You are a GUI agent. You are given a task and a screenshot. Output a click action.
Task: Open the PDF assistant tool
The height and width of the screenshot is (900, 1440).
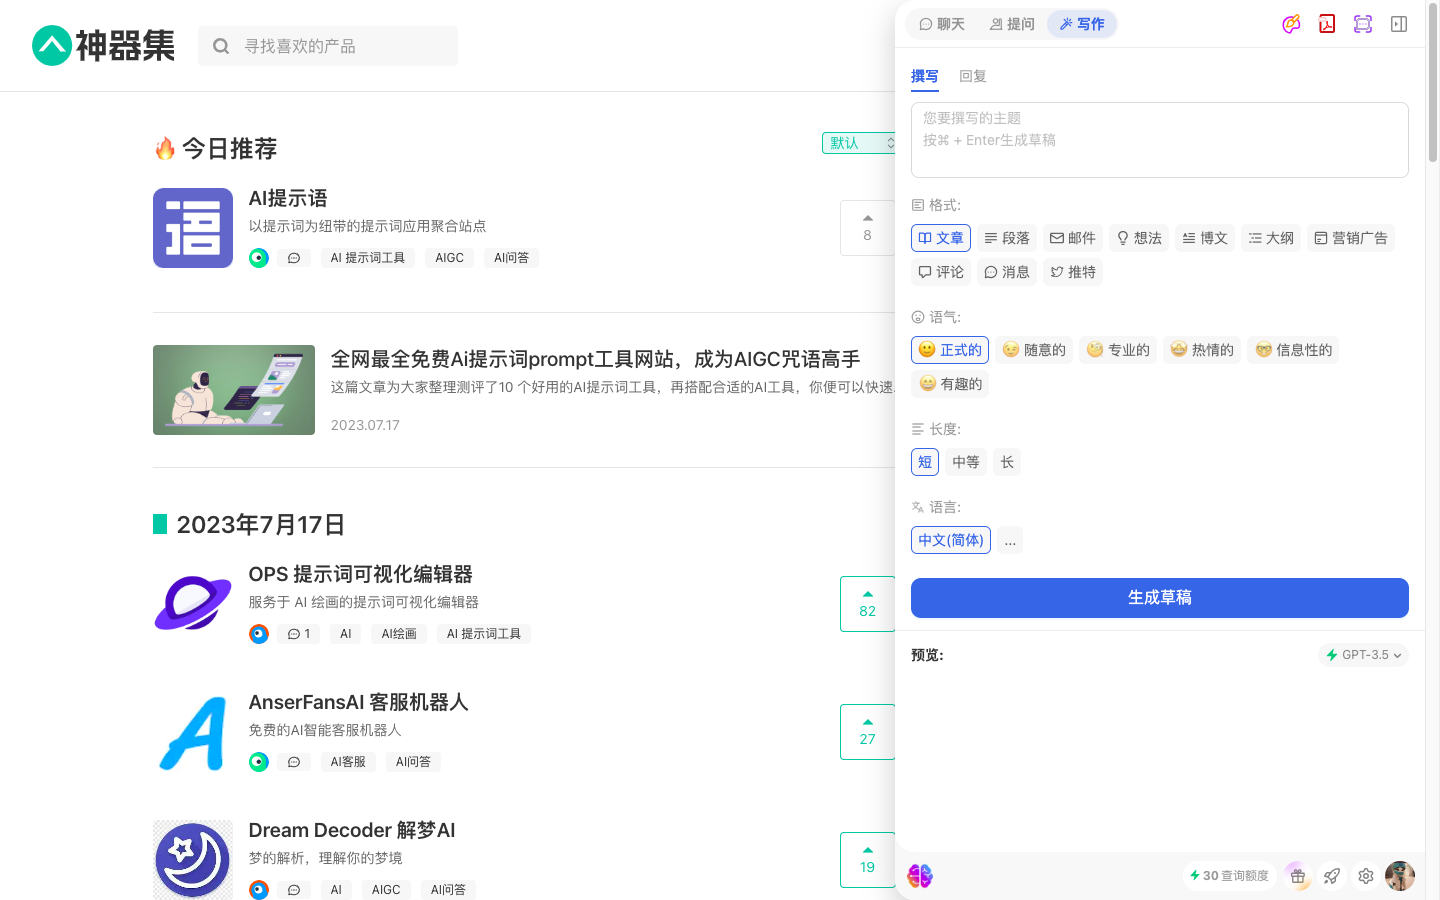click(1327, 23)
